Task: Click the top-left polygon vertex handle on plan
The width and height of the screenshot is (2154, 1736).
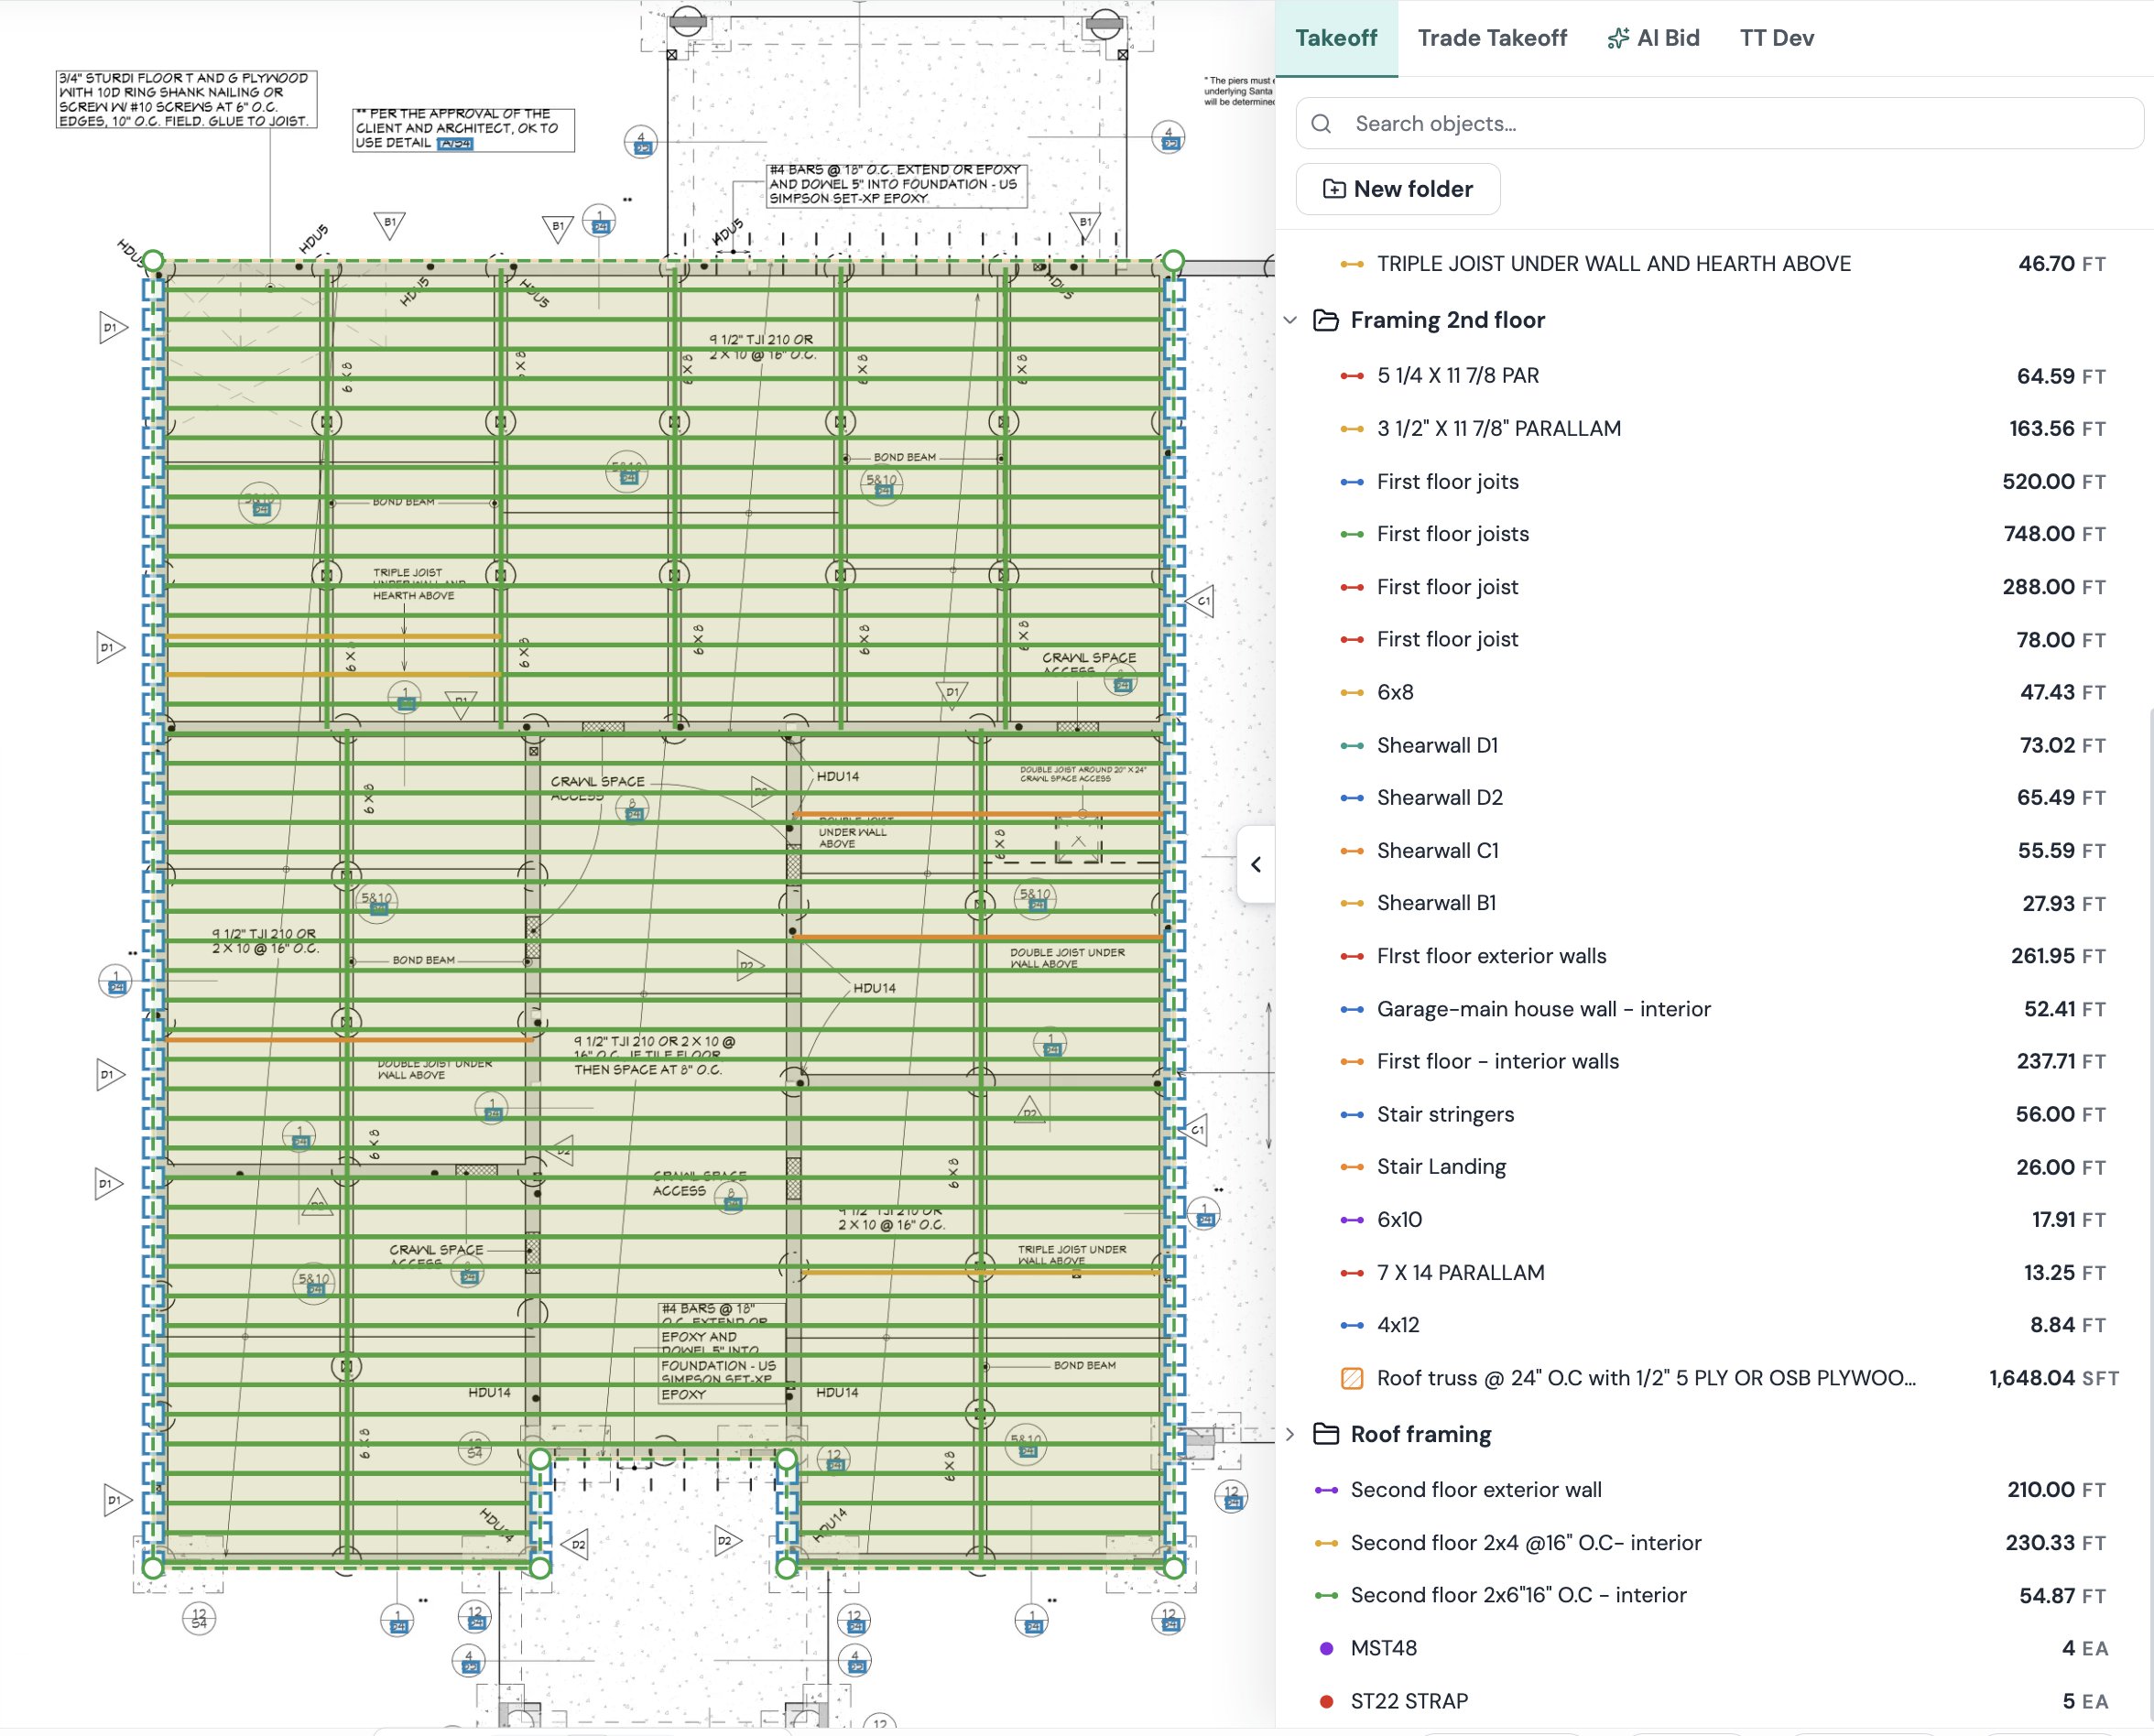Action: tap(153, 261)
